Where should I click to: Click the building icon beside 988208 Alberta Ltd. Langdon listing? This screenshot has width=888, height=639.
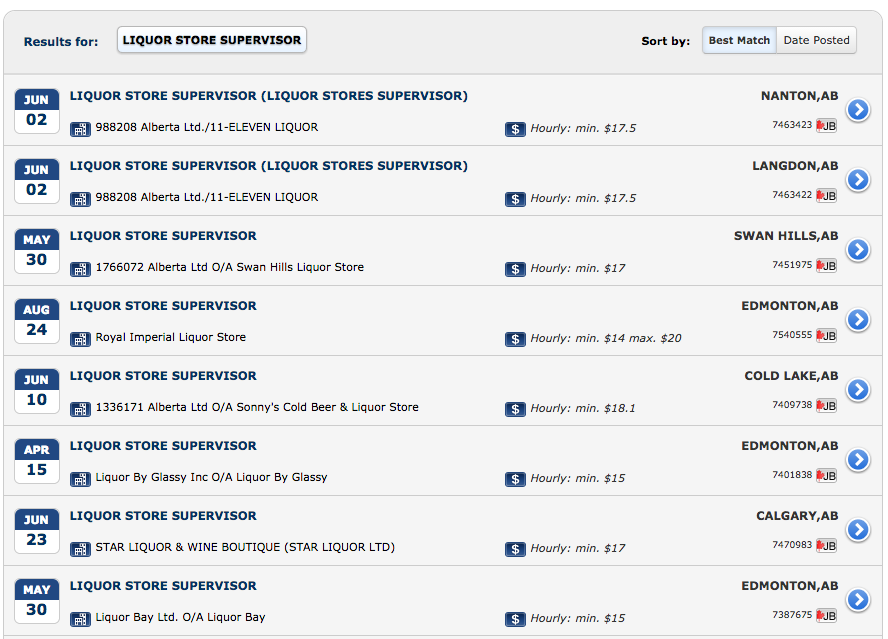coord(79,198)
